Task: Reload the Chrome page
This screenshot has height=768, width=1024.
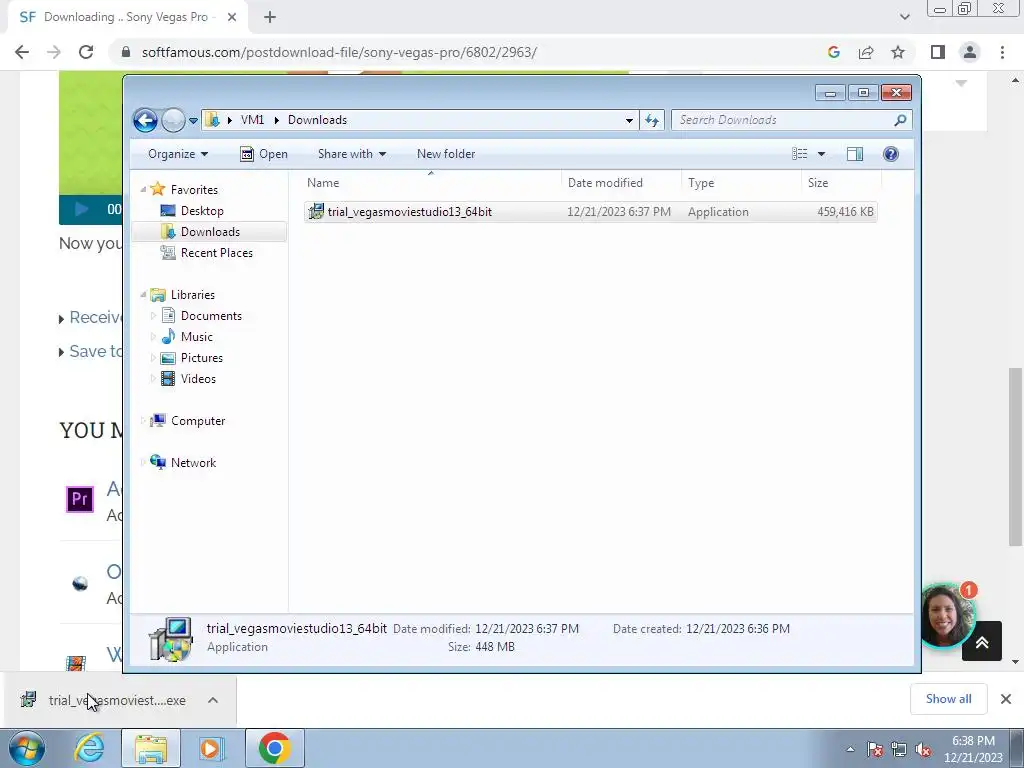Action: coord(86,52)
